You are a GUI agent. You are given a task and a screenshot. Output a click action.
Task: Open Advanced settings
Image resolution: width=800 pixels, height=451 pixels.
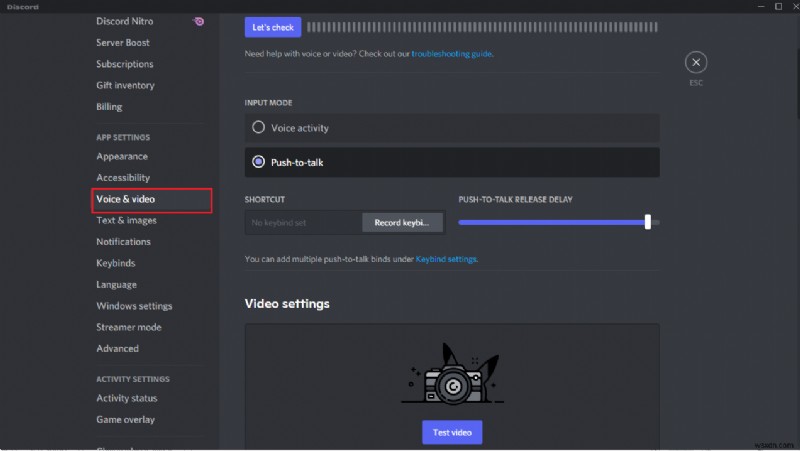[x=117, y=349]
